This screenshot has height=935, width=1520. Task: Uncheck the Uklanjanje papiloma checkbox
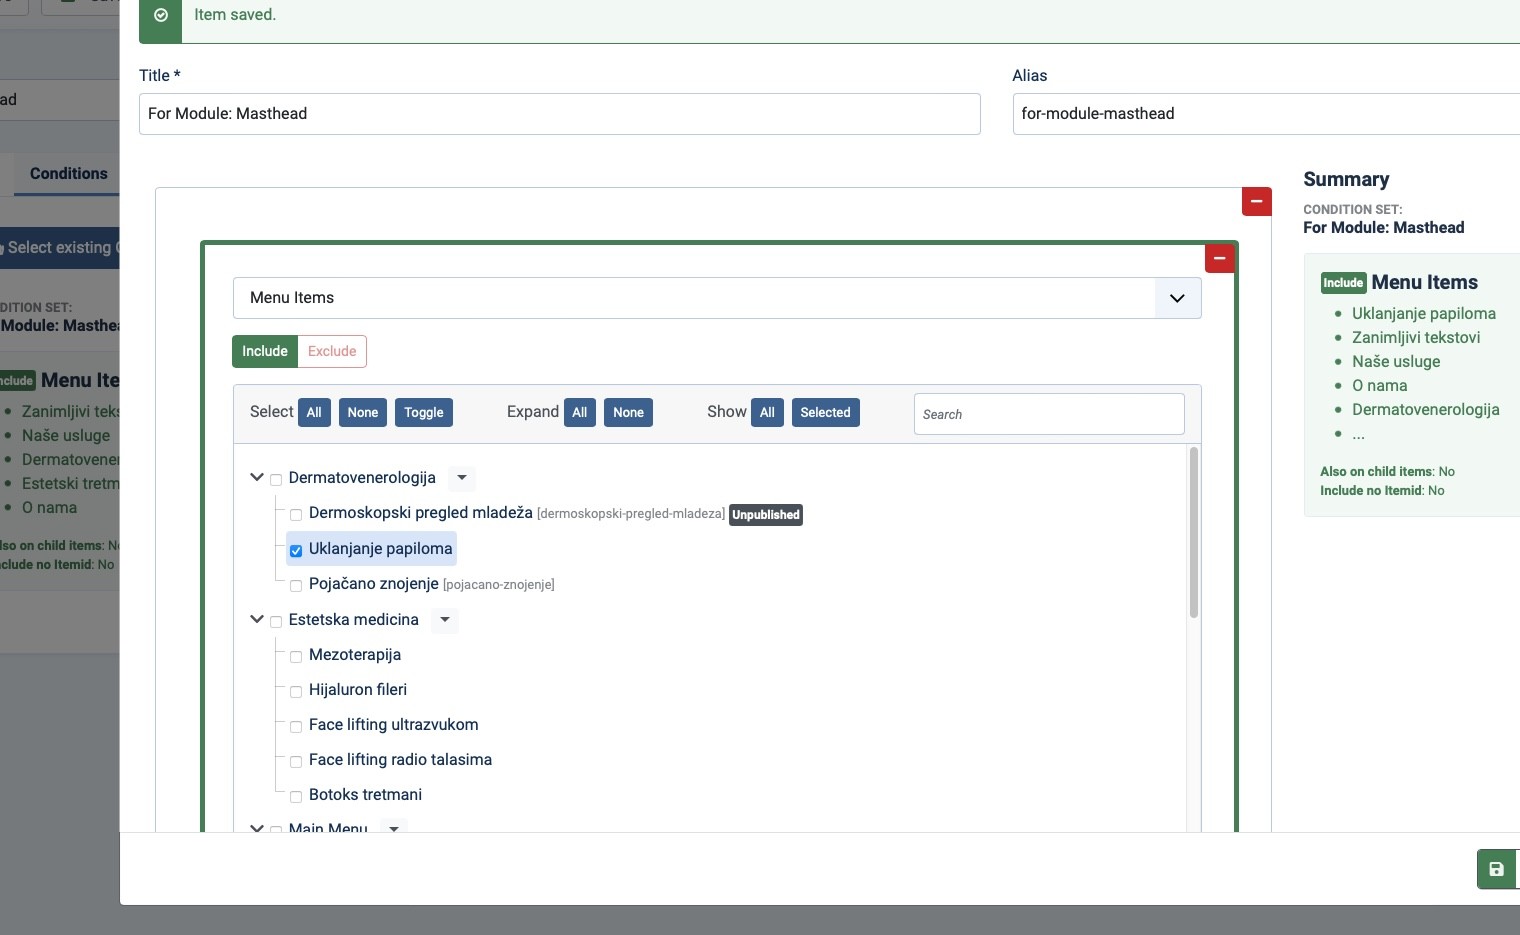point(296,550)
